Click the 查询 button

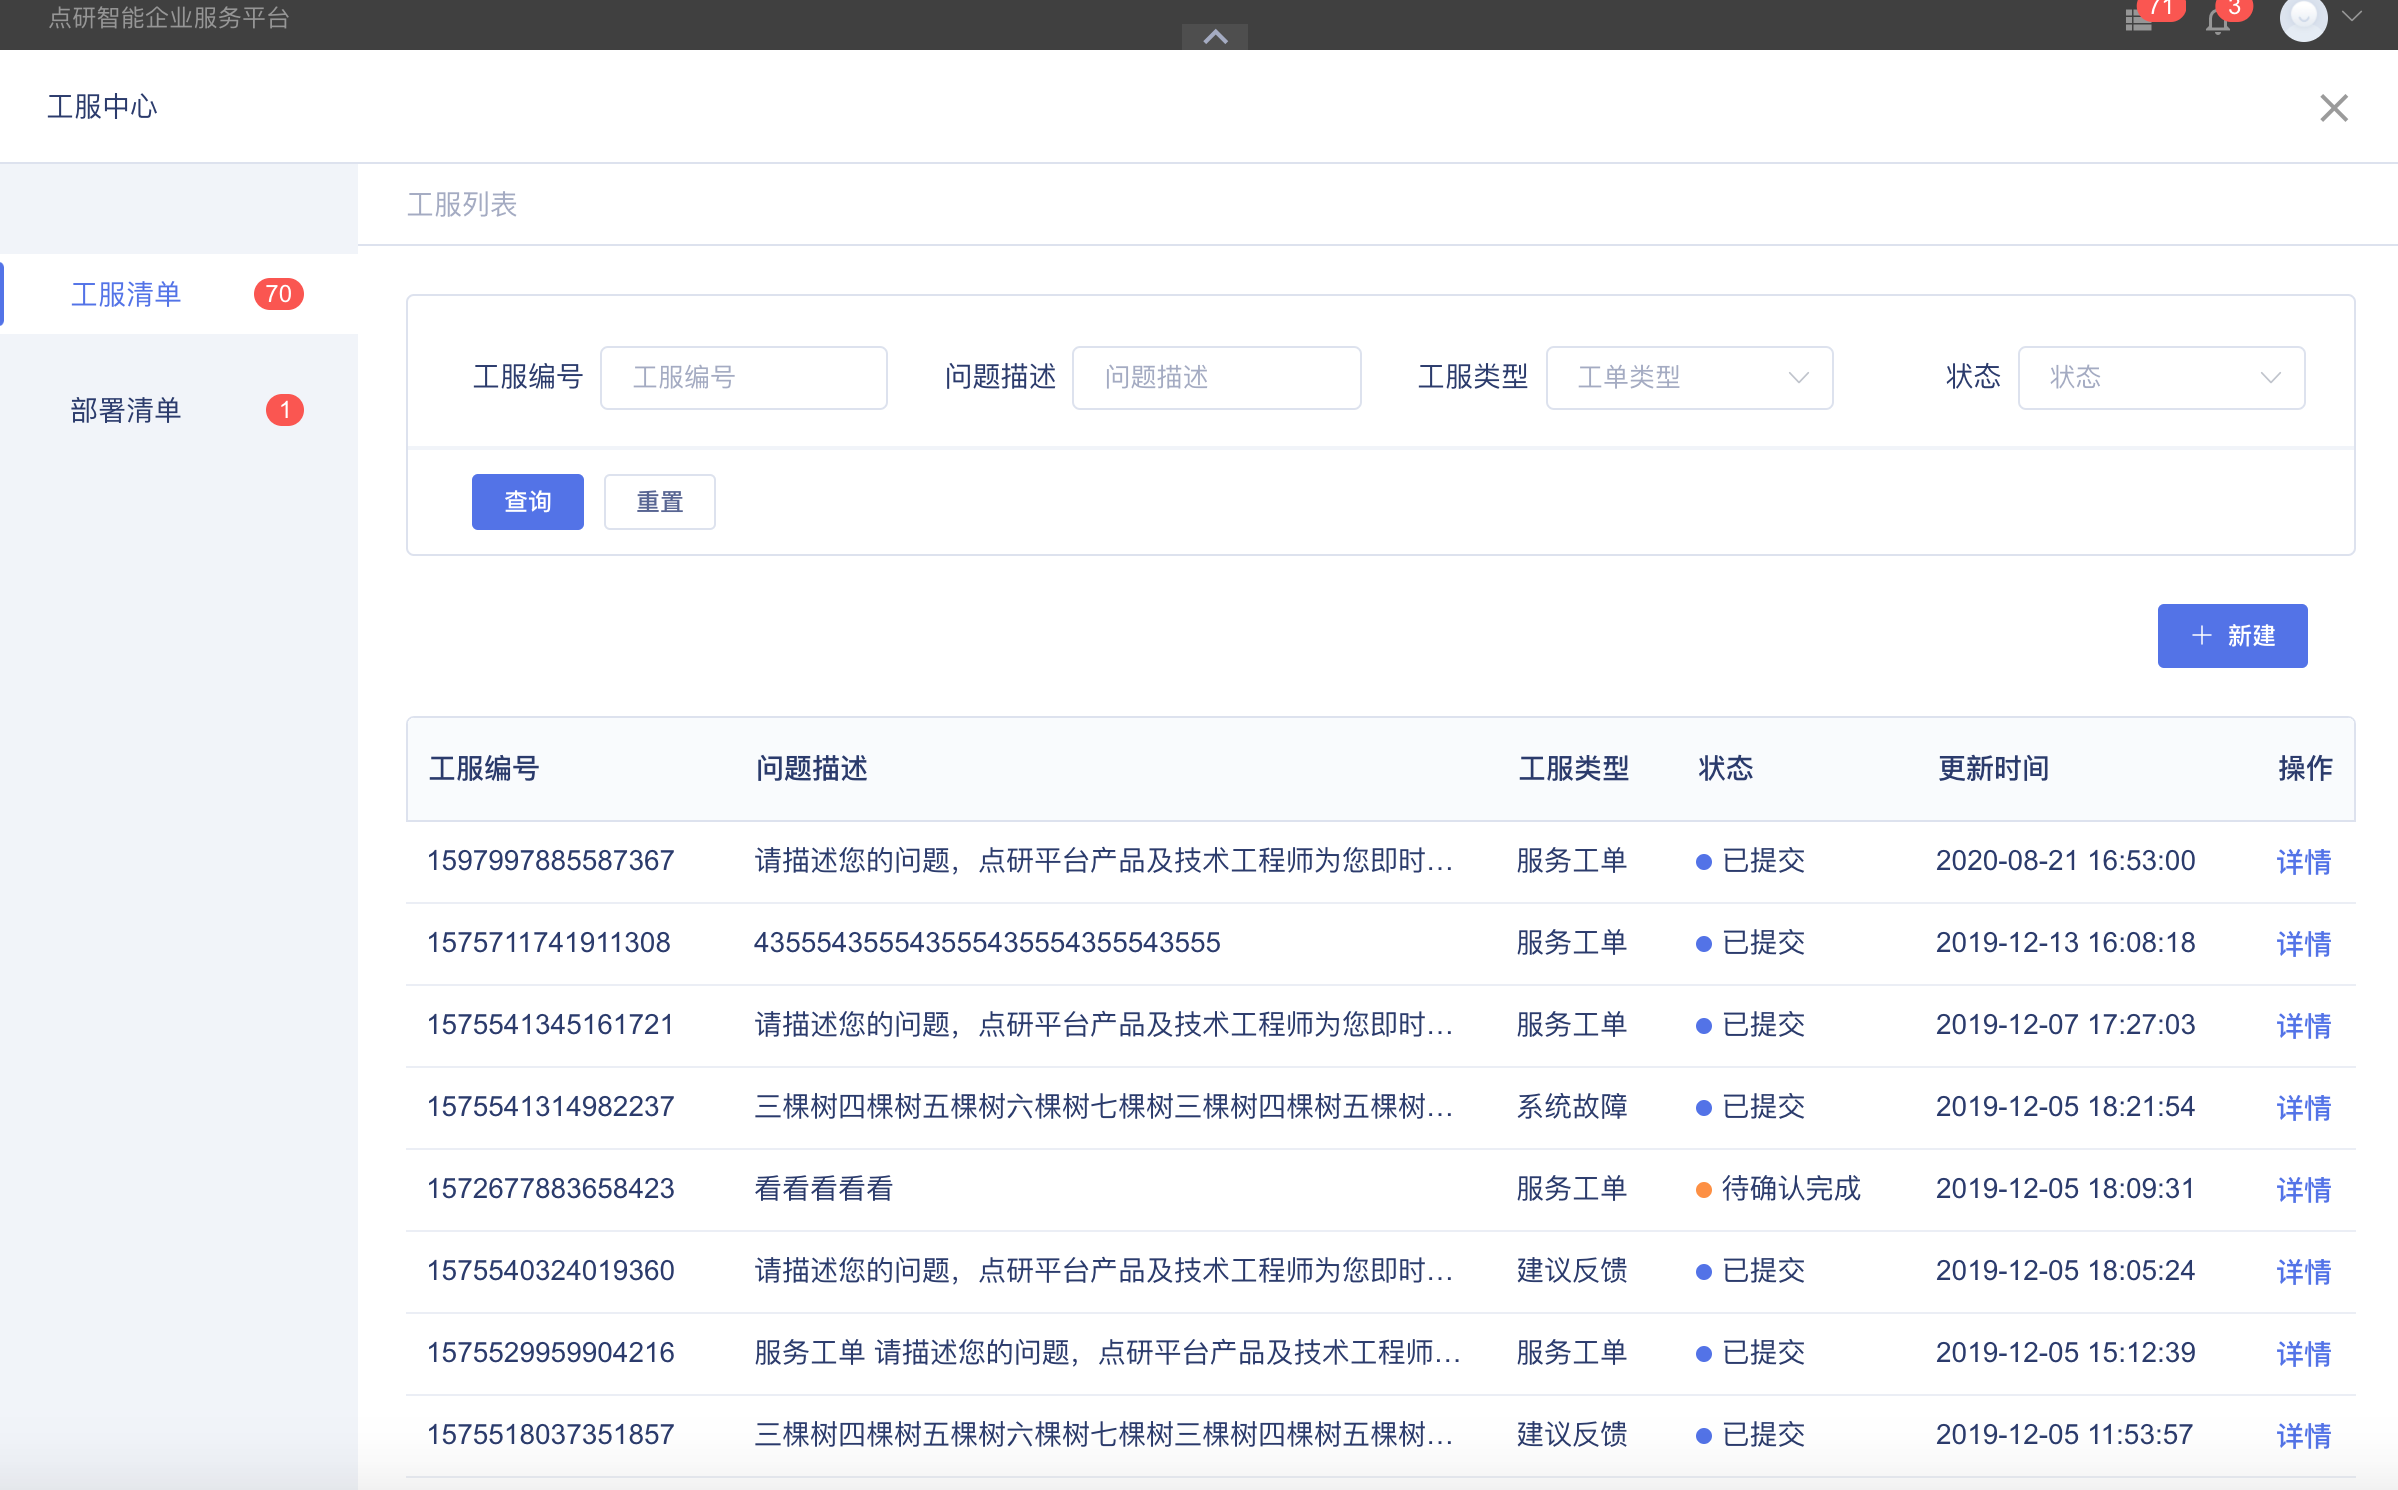527,502
